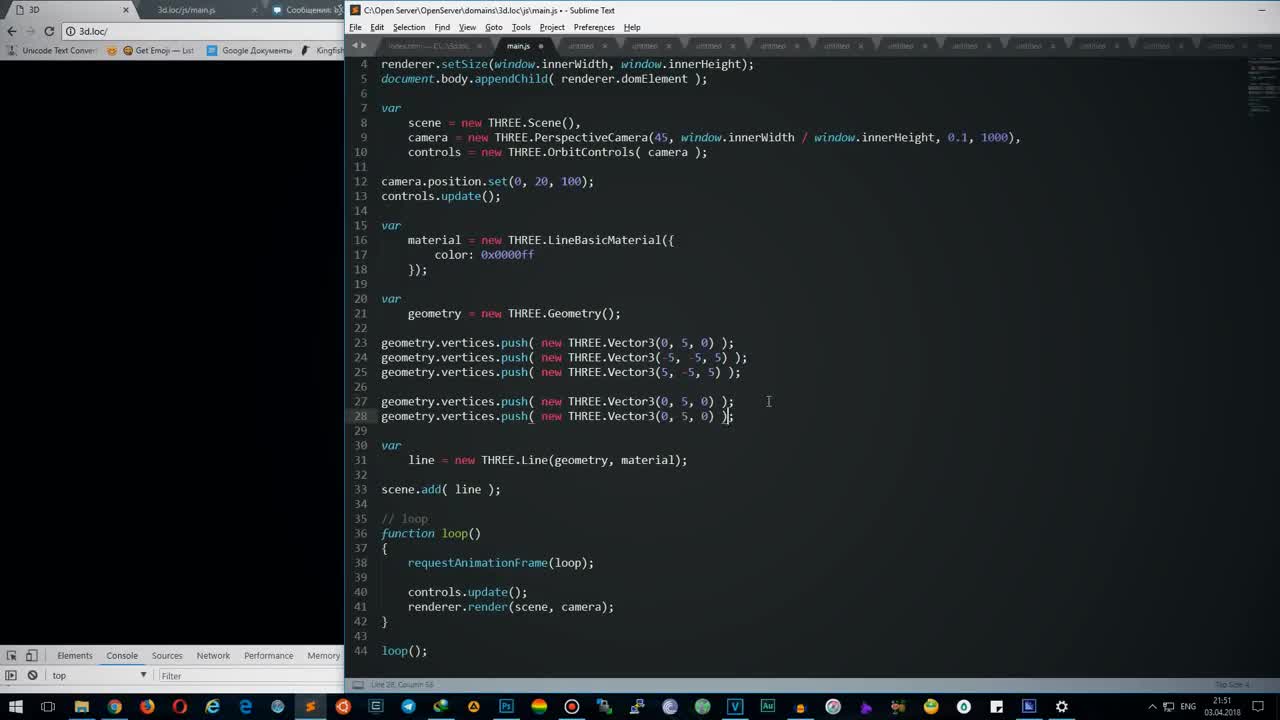This screenshot has height=720, width=1280.
Task: Open the Google Документы bookmark
Action: pos(249,50)
